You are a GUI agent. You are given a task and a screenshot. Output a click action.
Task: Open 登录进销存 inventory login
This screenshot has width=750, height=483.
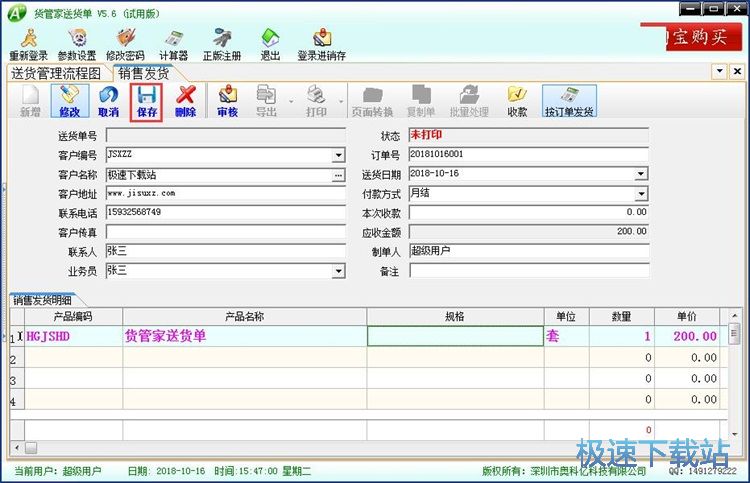click(x=322, y=44)
